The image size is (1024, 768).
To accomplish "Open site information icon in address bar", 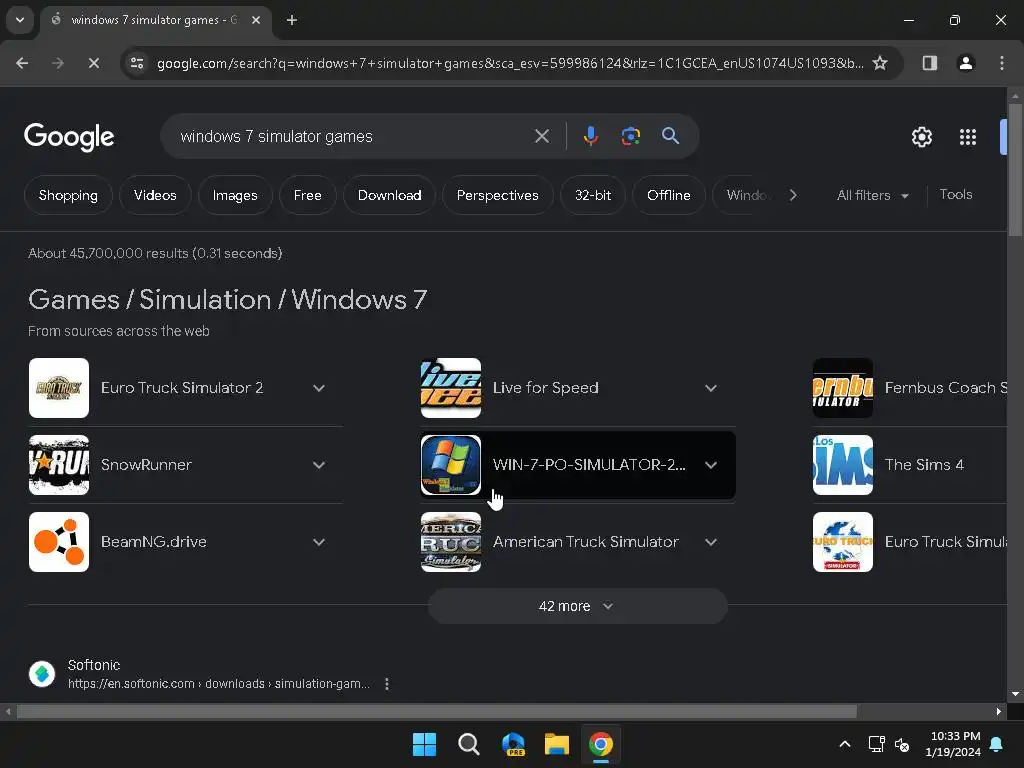I will [137, 63].
